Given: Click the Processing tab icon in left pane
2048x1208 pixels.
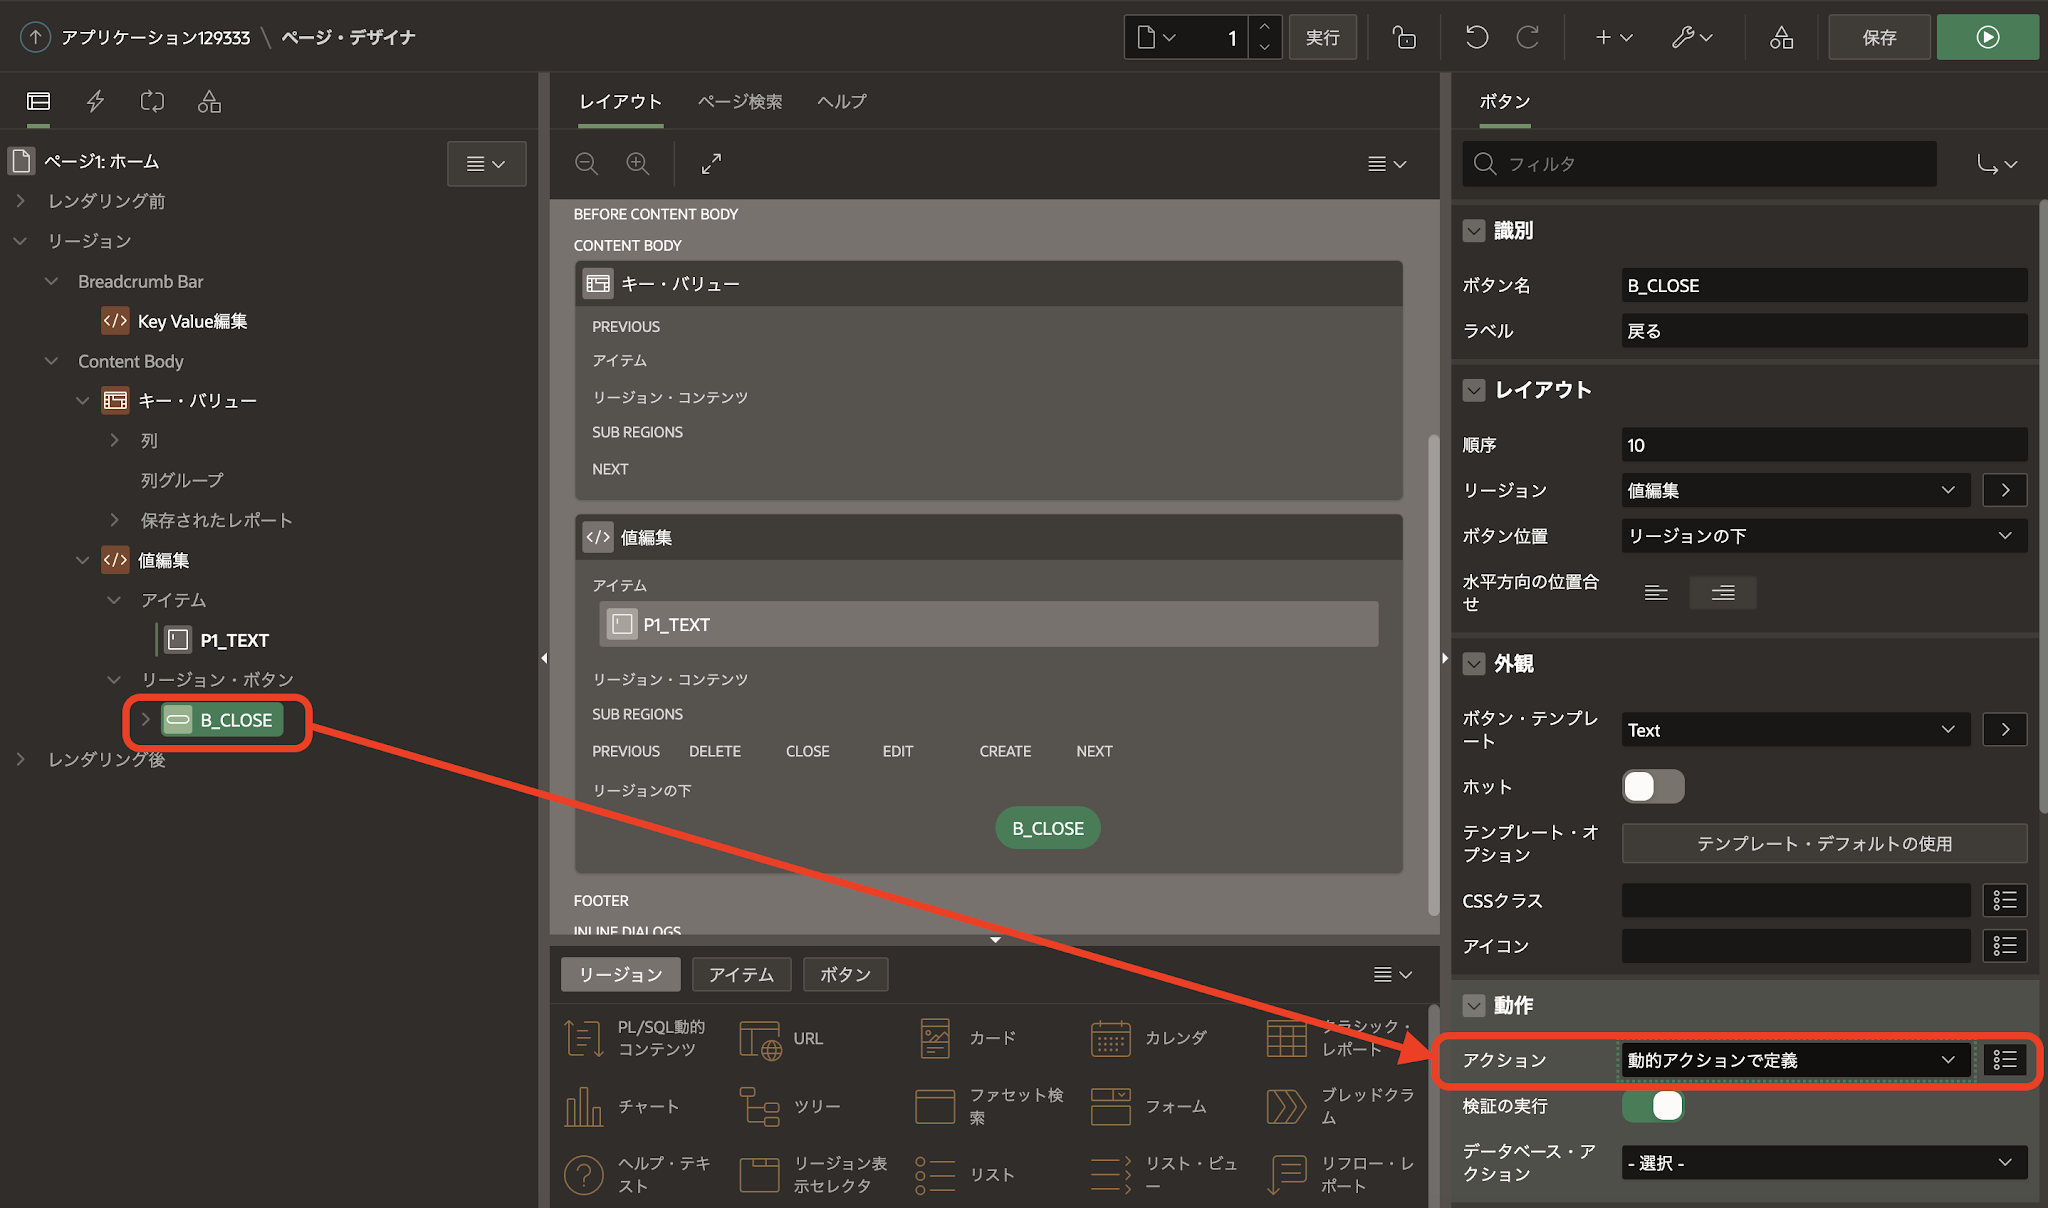Looking at the screenshot, I should point(152,101).
